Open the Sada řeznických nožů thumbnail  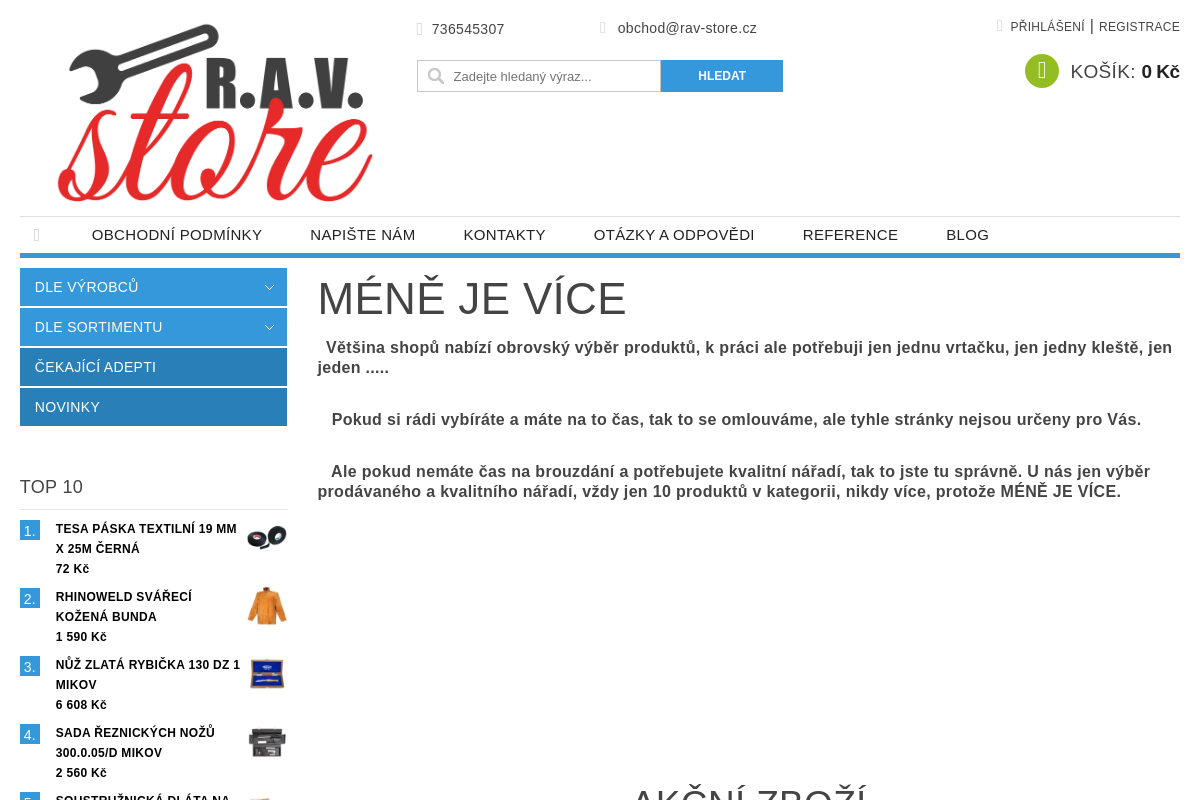coord(267,742)
